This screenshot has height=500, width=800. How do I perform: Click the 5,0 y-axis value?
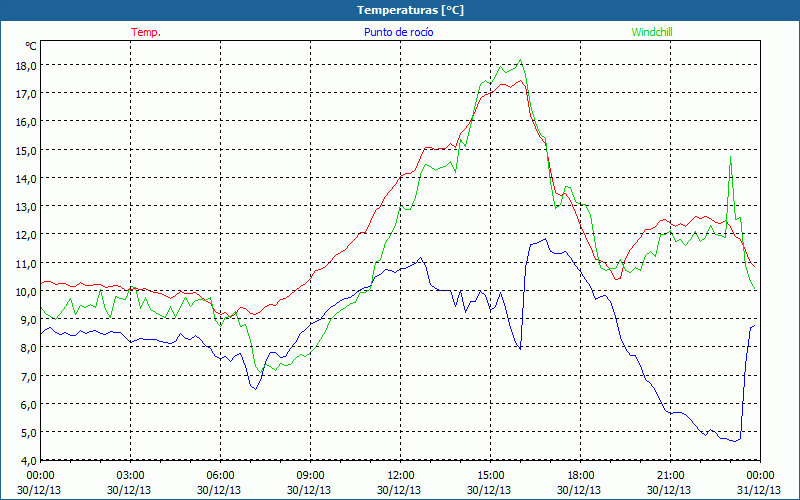(28, 432)
